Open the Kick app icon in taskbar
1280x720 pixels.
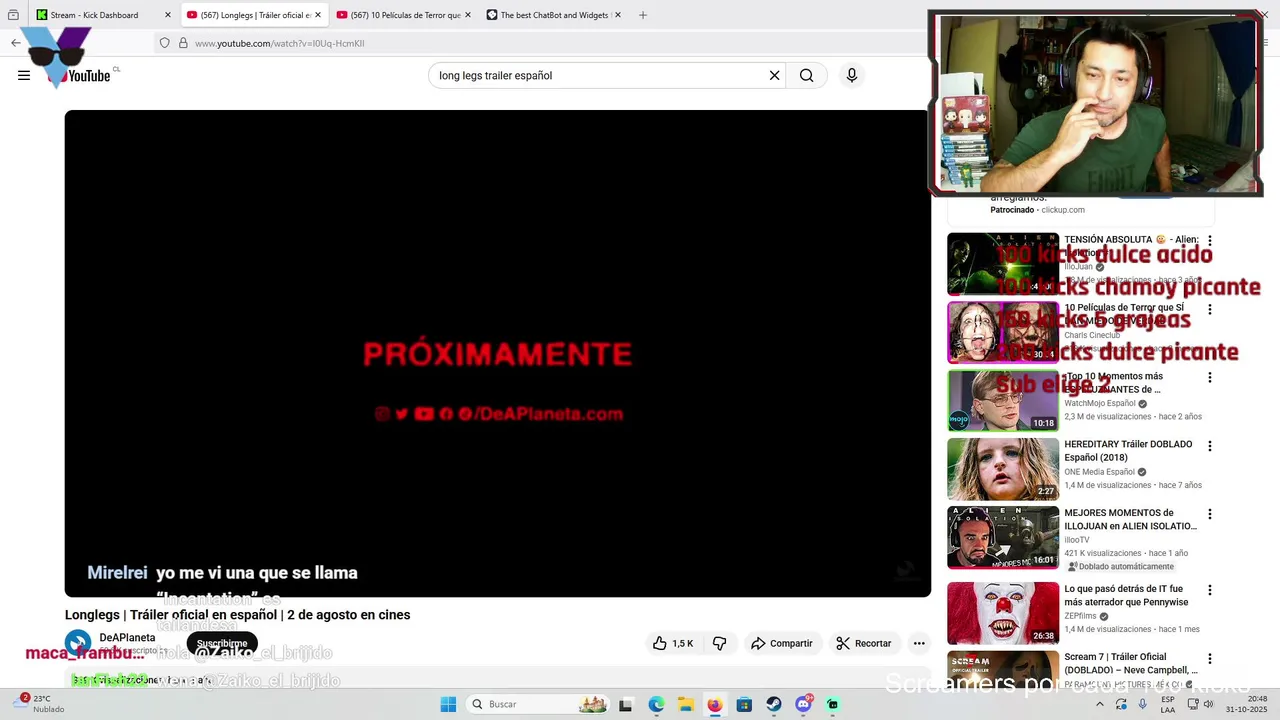coord(832,704)
